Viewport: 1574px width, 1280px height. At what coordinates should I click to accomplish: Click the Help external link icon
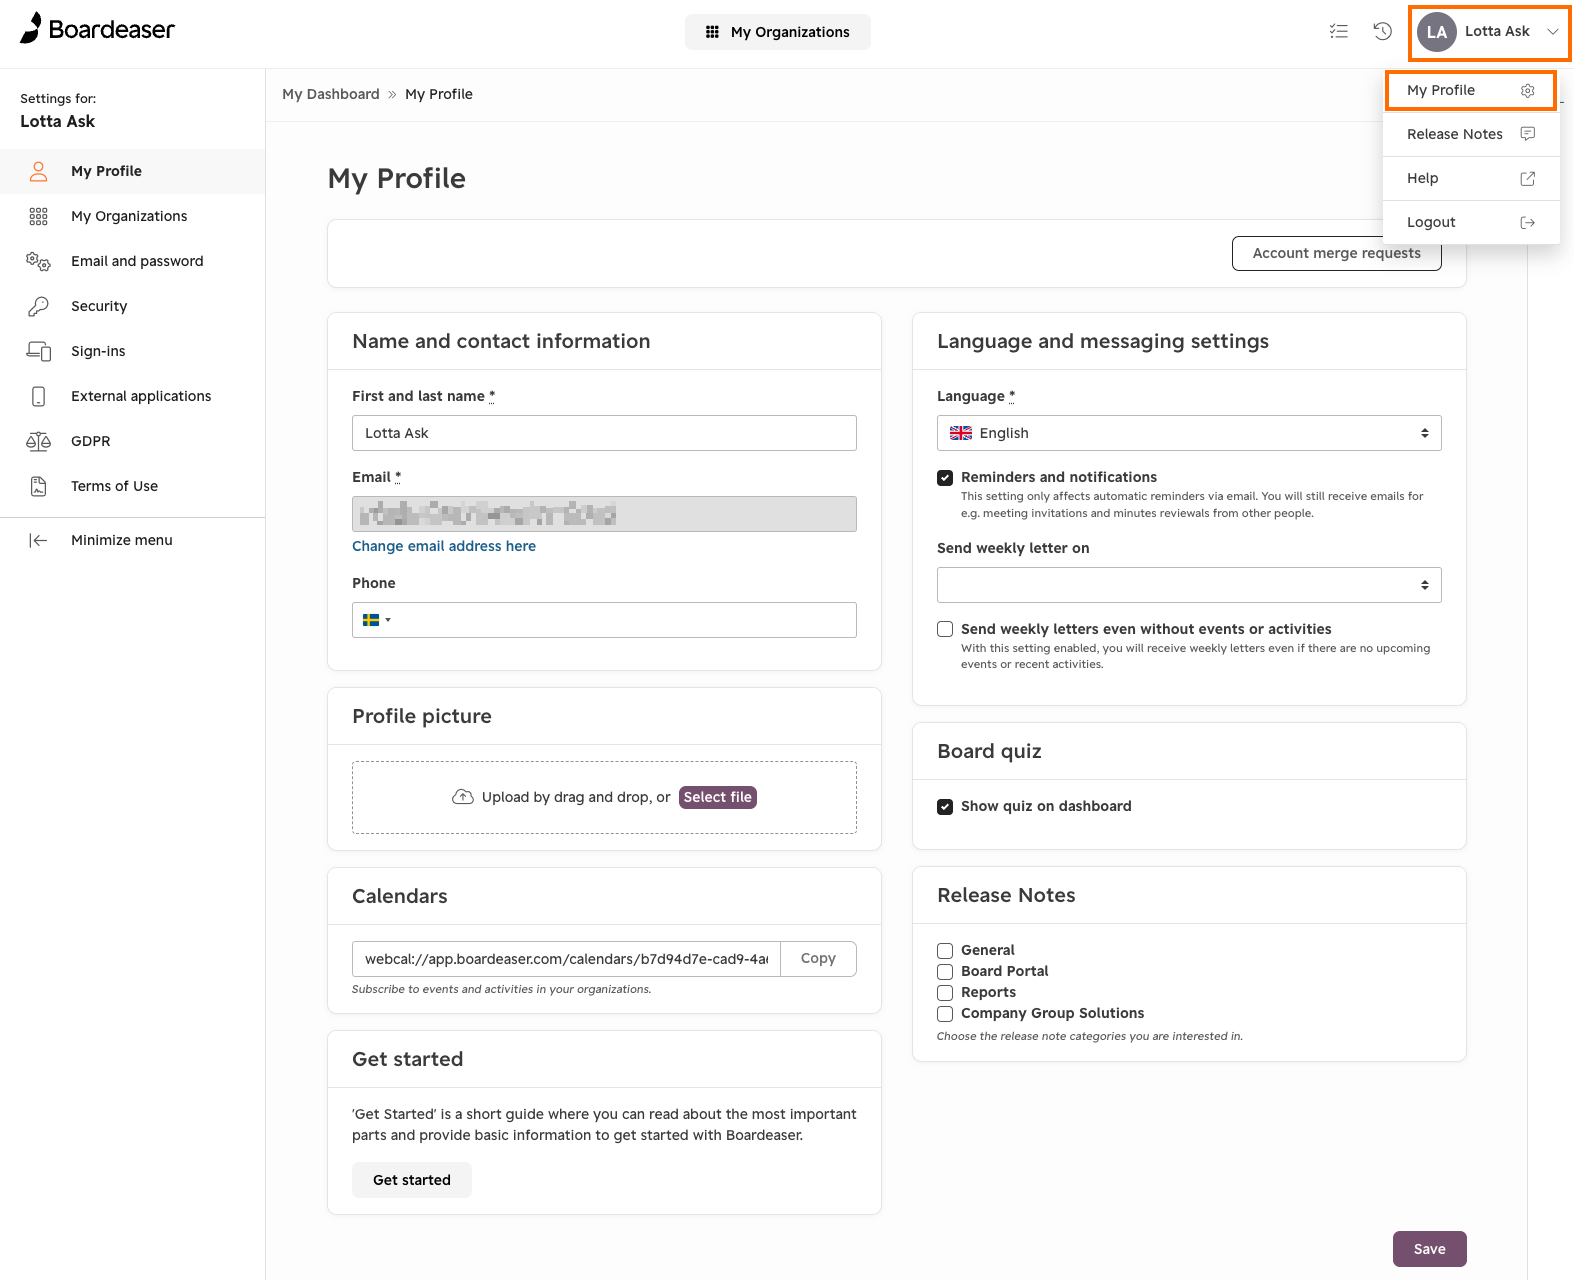click(1528, 178)
